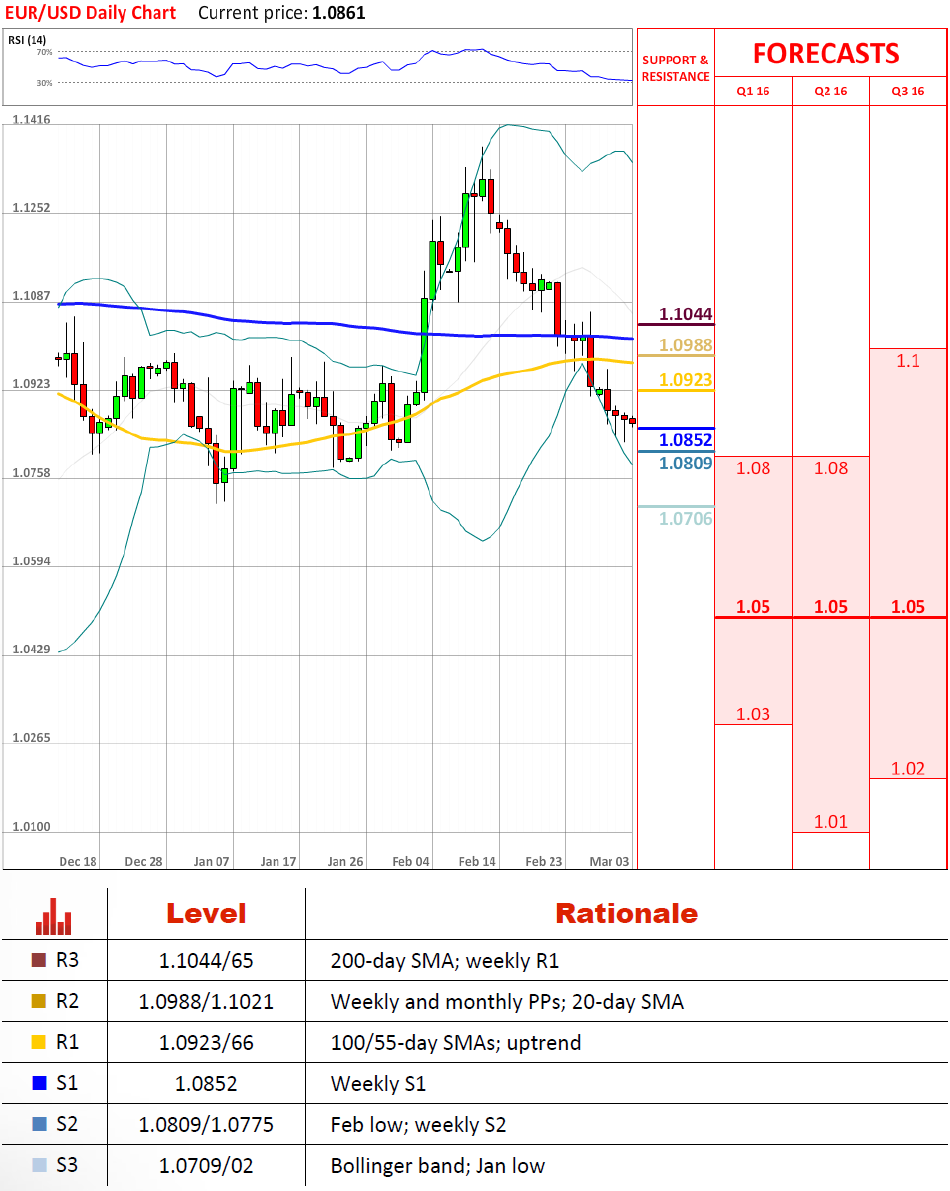Click the S1 blue color swatch
This screenshot has width=950, height=1191.
pyautogui.click(x=39, y=1083)
